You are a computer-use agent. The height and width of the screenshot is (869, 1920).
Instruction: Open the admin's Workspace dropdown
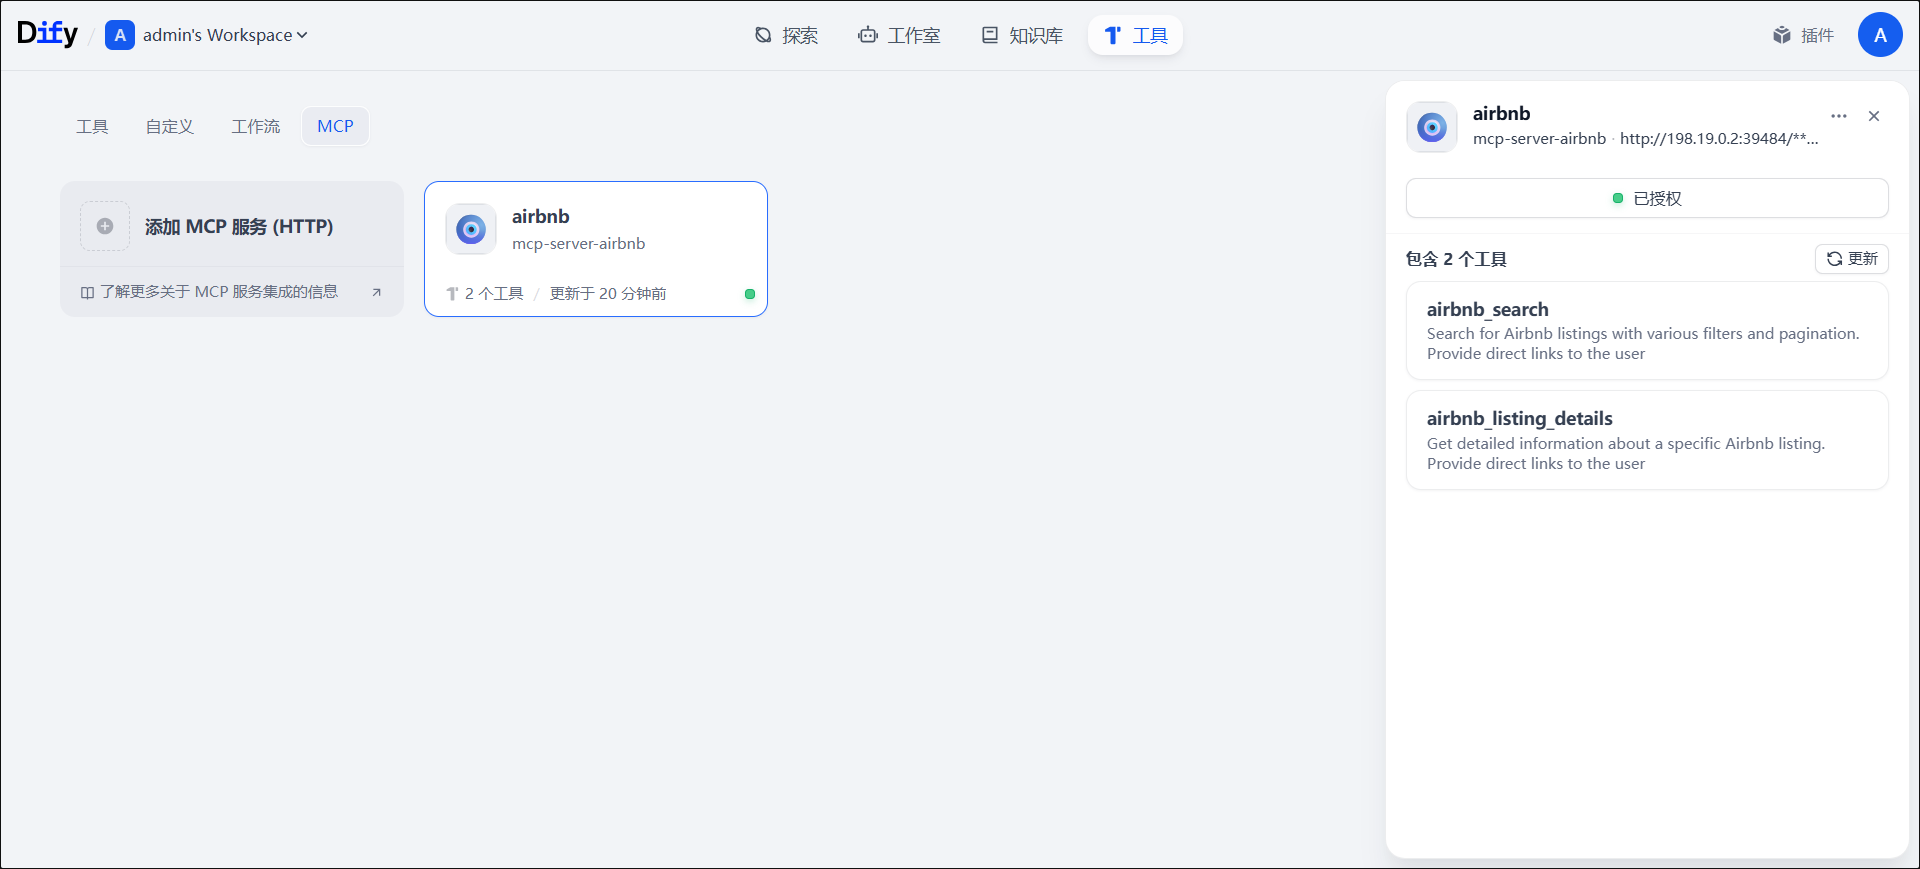(x=224, y=35)
